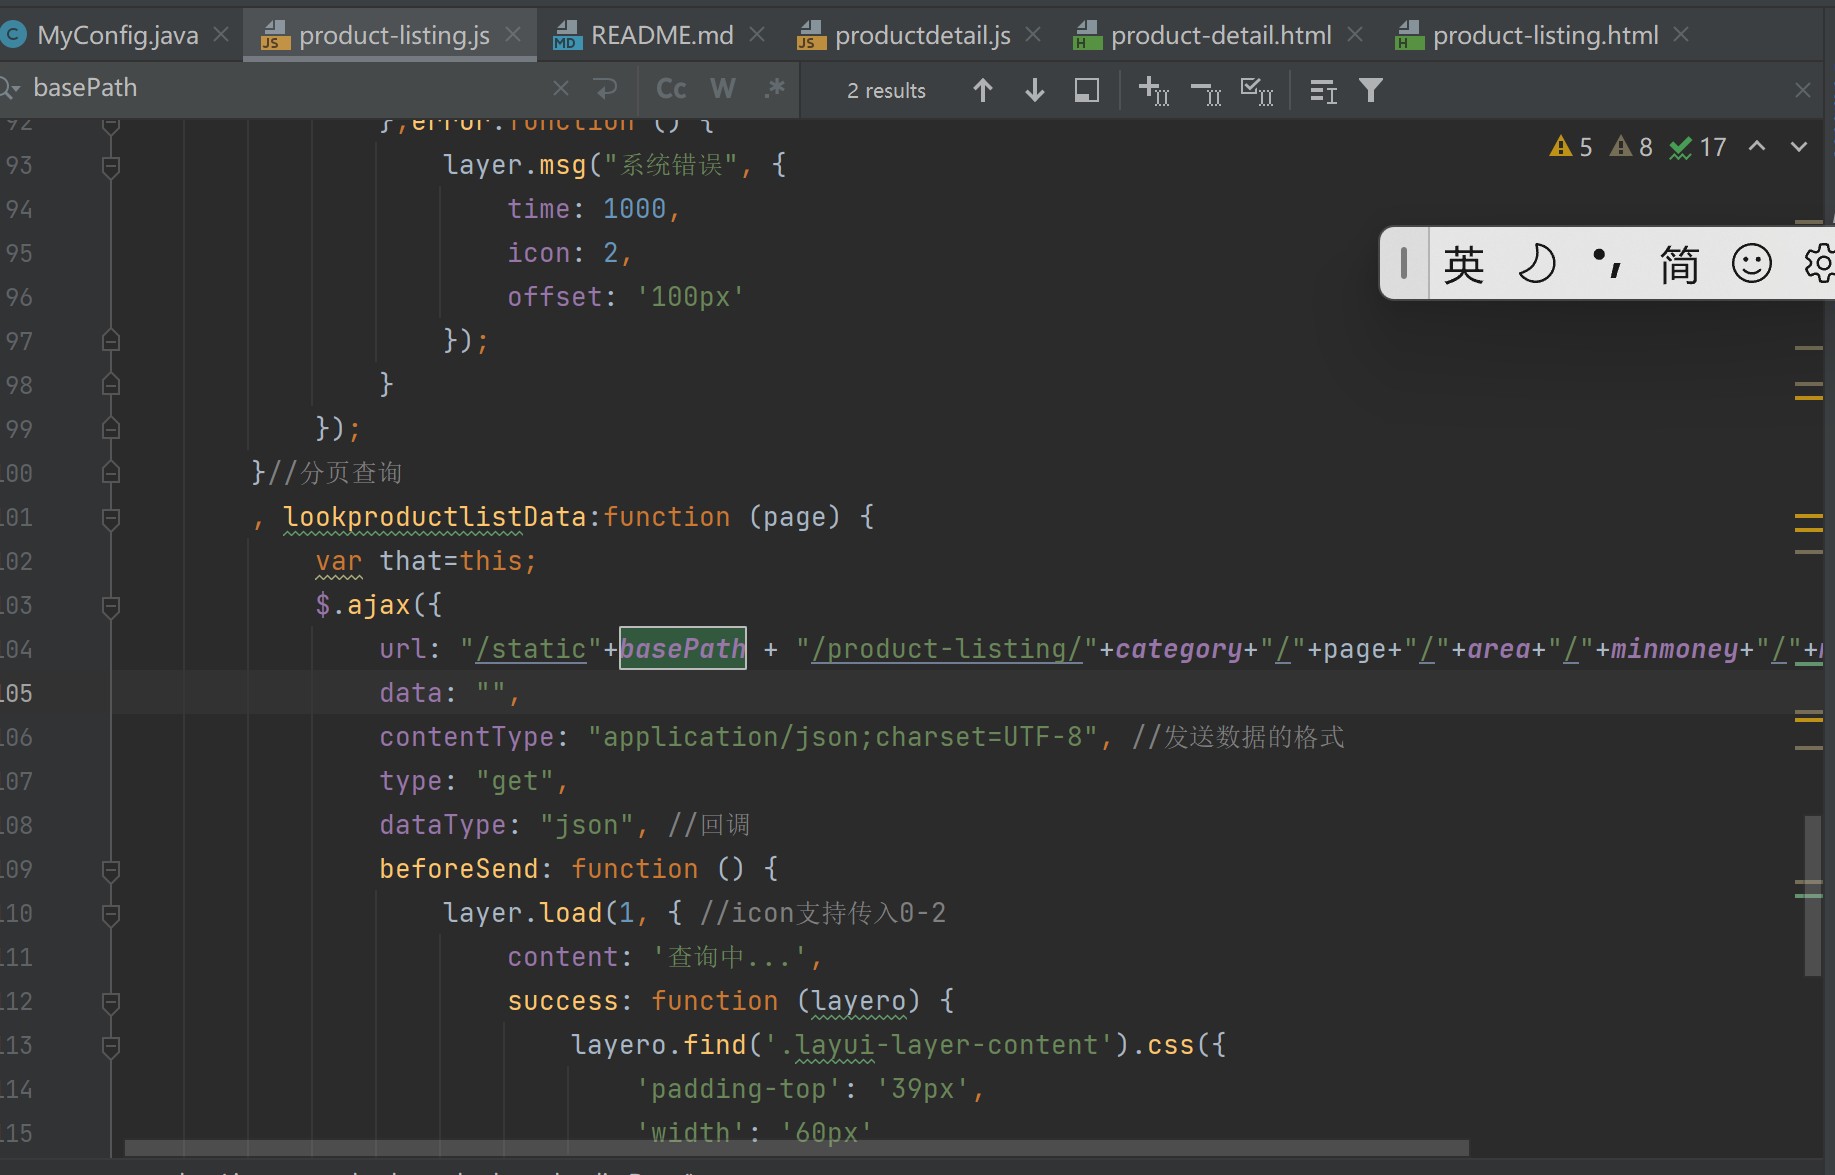Open the product-listing.html tab

pyautogui.click(x=1545, y=35)
